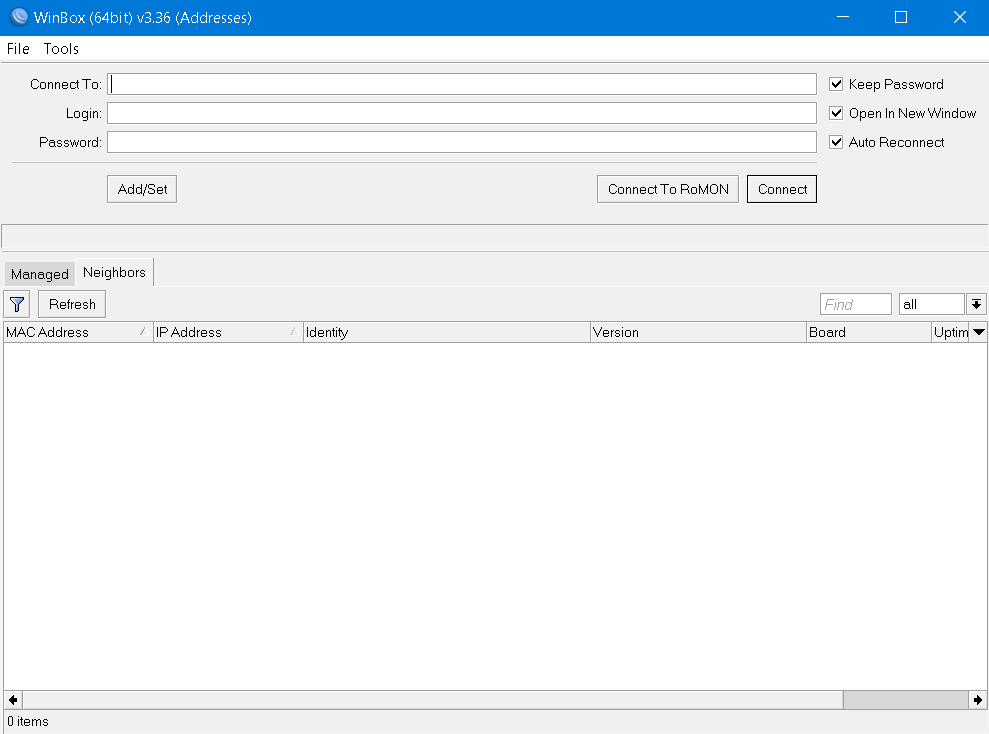Click the Connect button

point(782,189)
